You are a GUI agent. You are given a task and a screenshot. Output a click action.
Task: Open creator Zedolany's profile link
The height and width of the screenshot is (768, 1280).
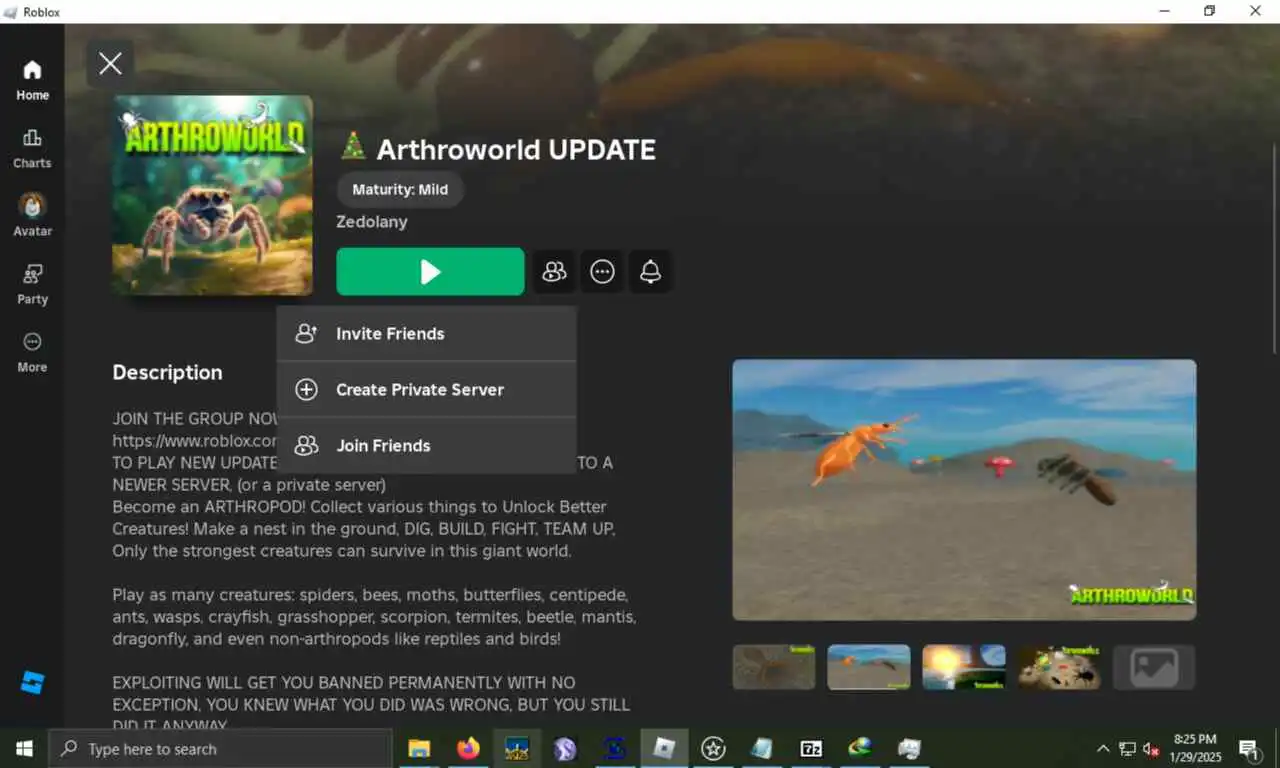click(372, 222)
